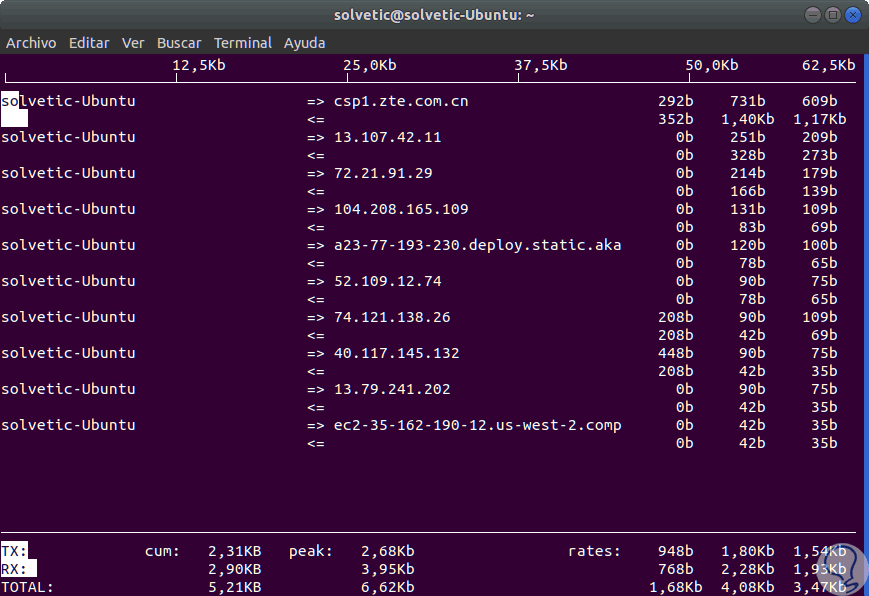Viewport: 869px width, 596px height.
Task: Select IP address 40.117.145.132
Action: tap(396, 353)
